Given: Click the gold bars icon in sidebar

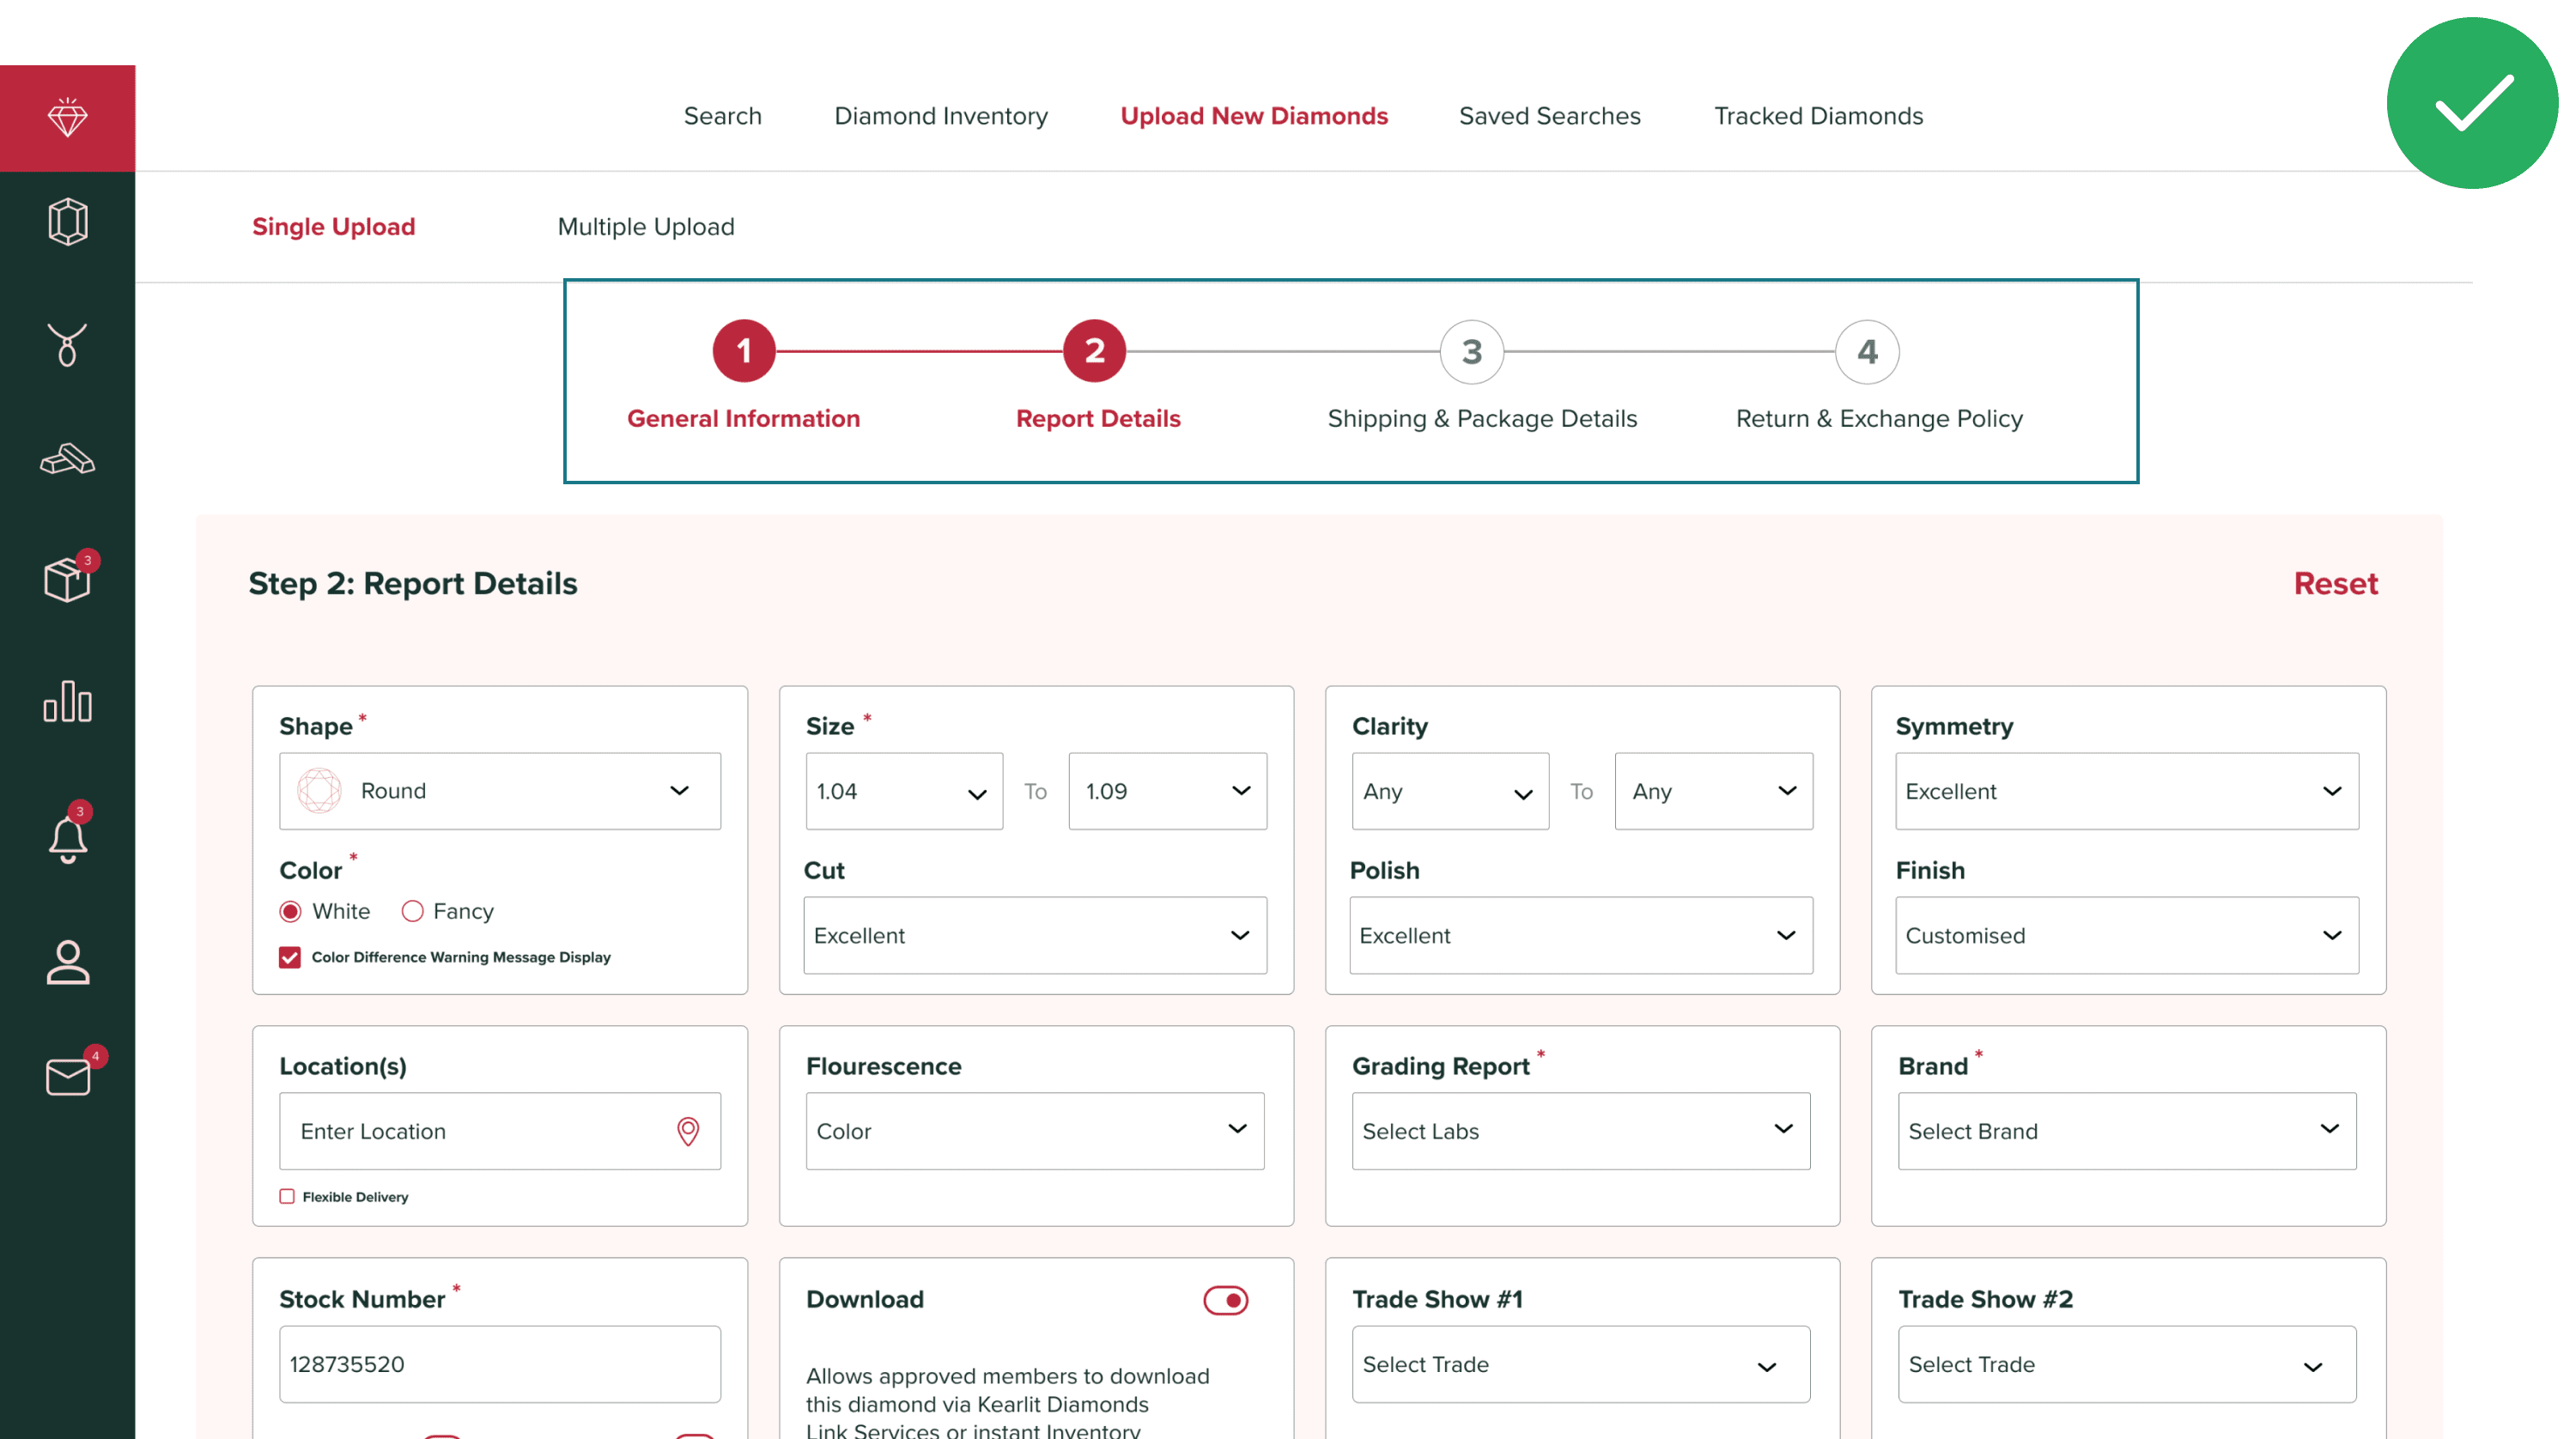Looking at the screenshot, I should point(67,459).
